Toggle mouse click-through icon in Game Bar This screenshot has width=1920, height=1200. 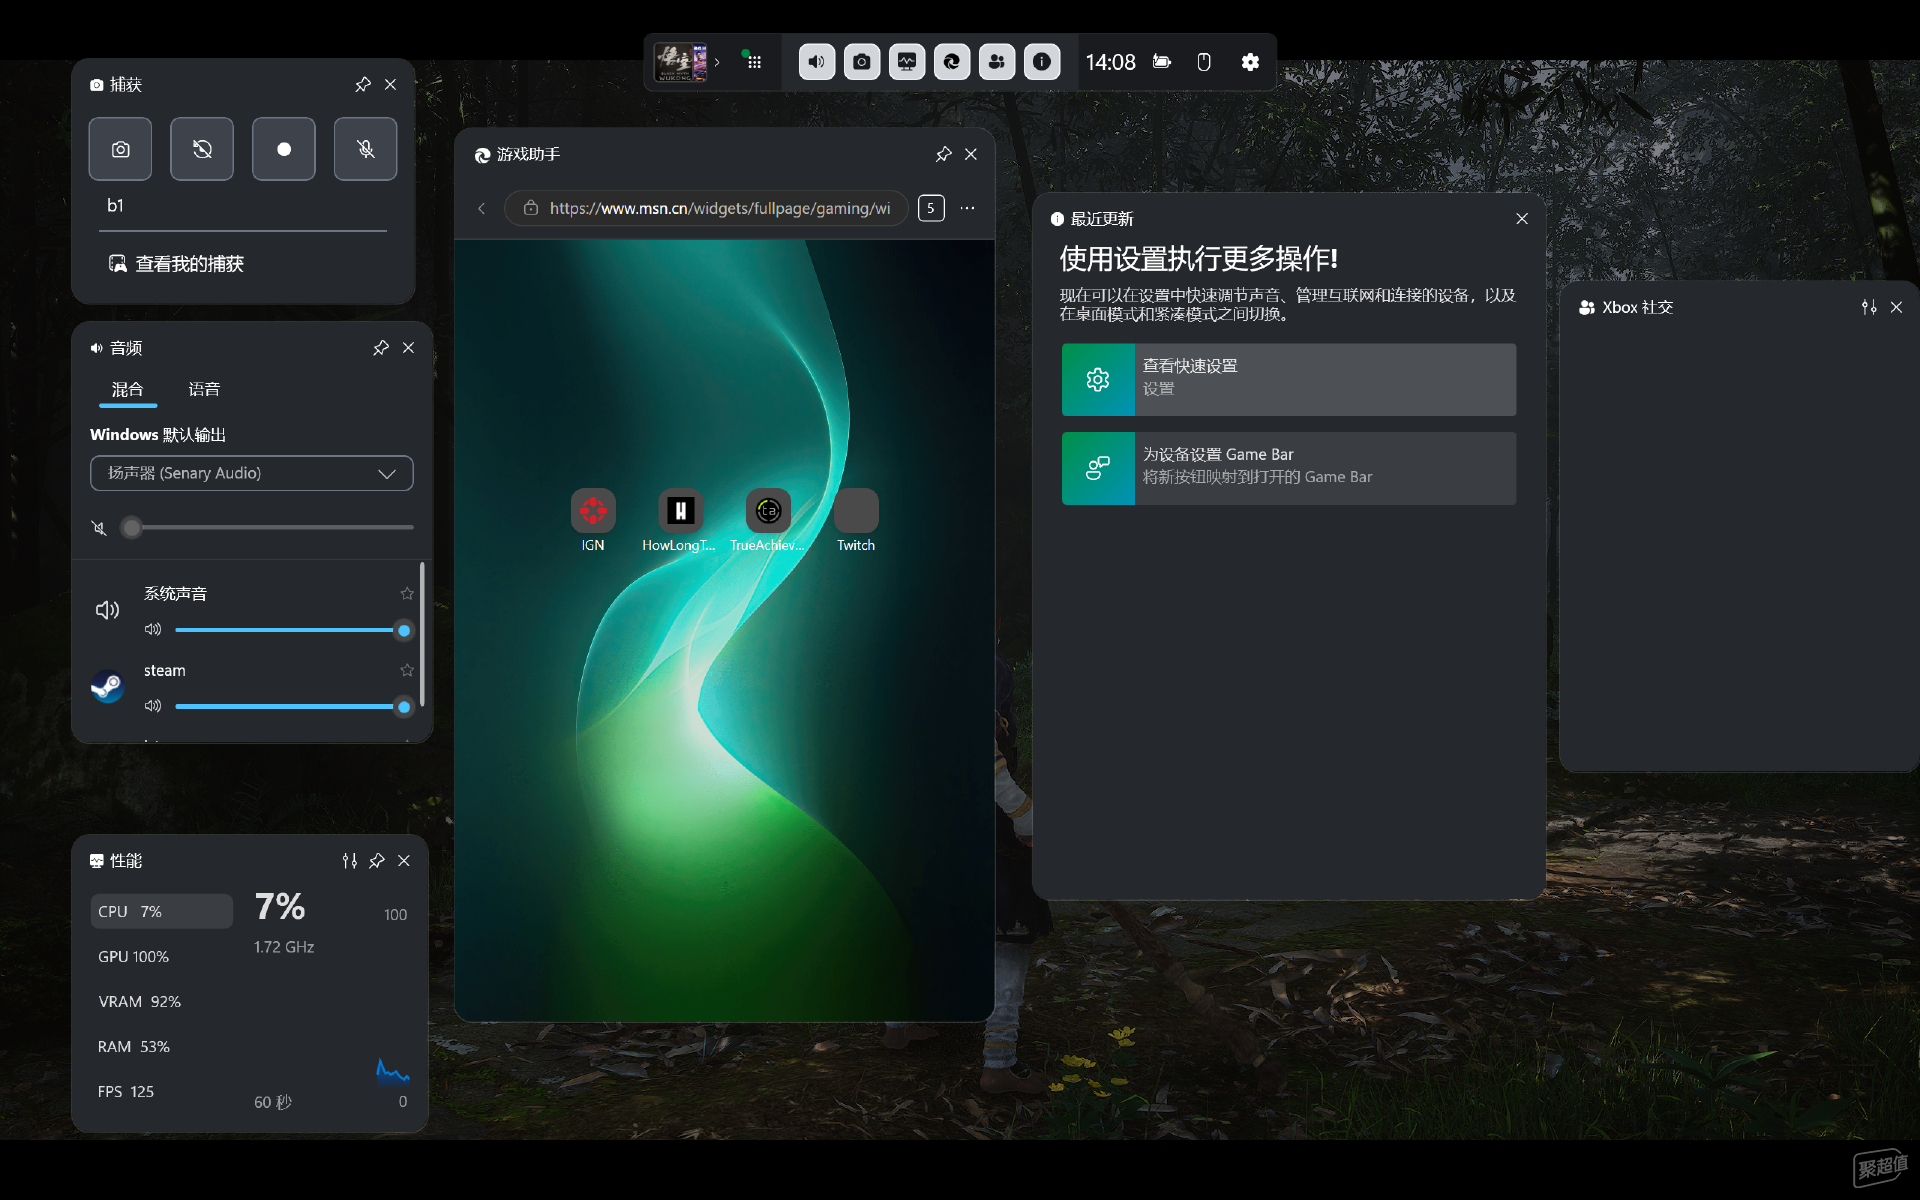point(1204,62)
